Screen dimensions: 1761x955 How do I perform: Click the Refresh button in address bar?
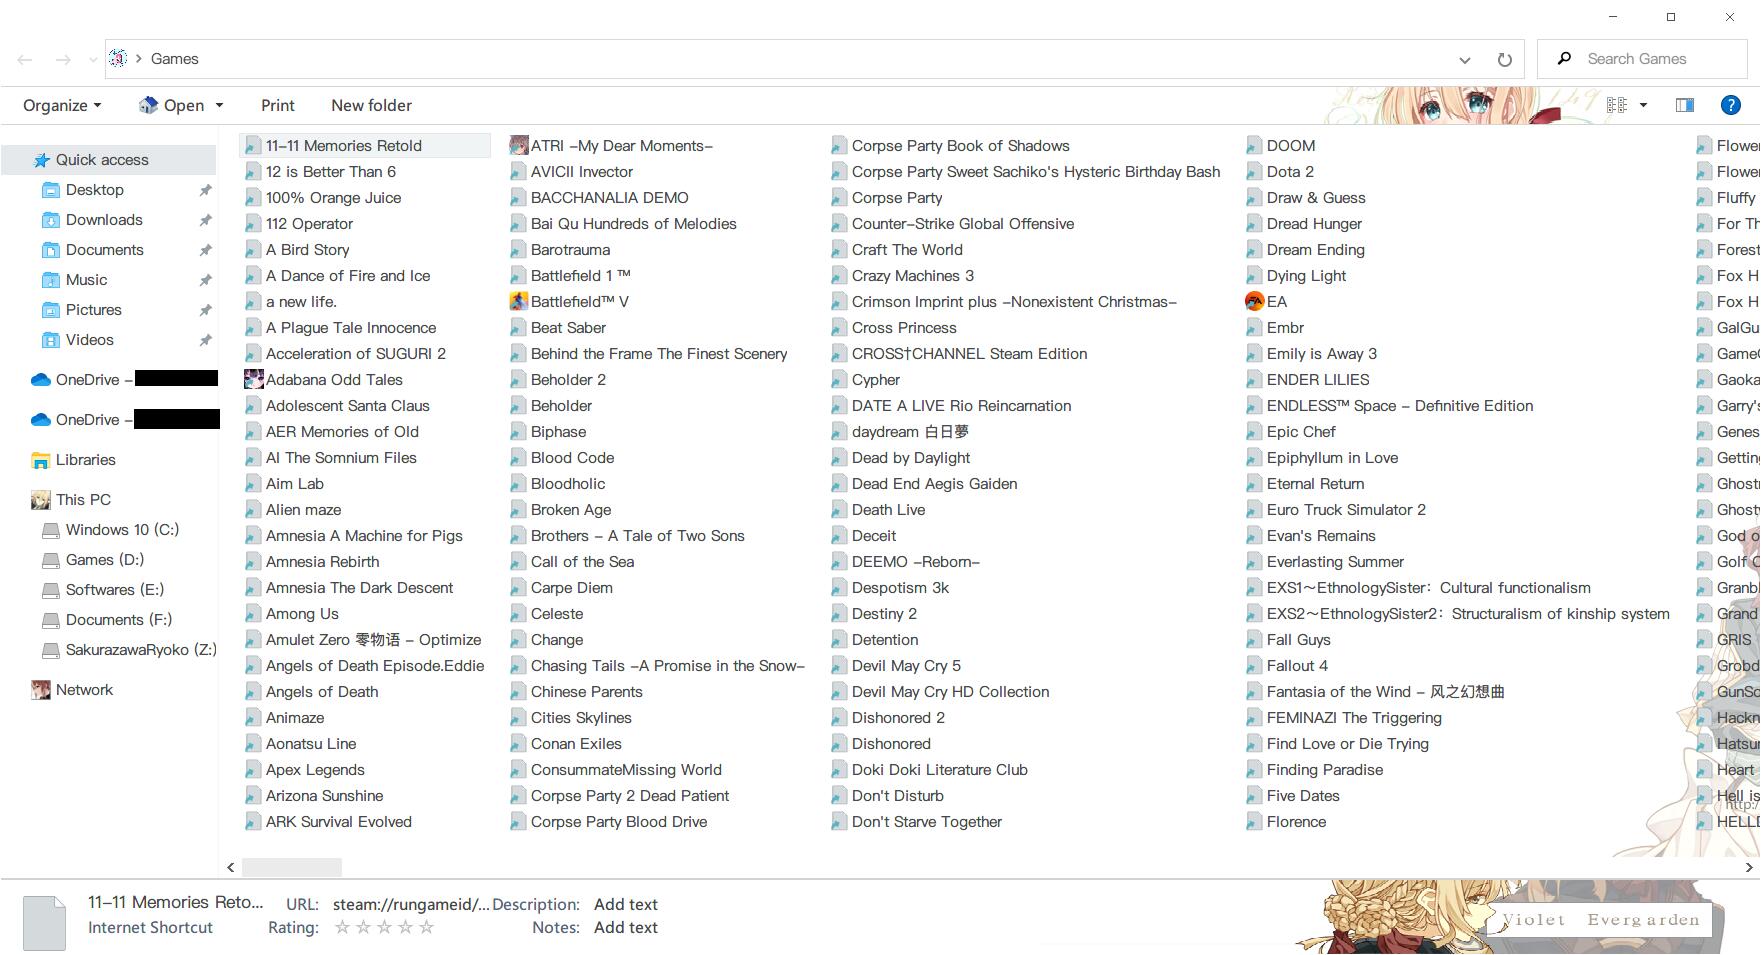click(1504, 60)
